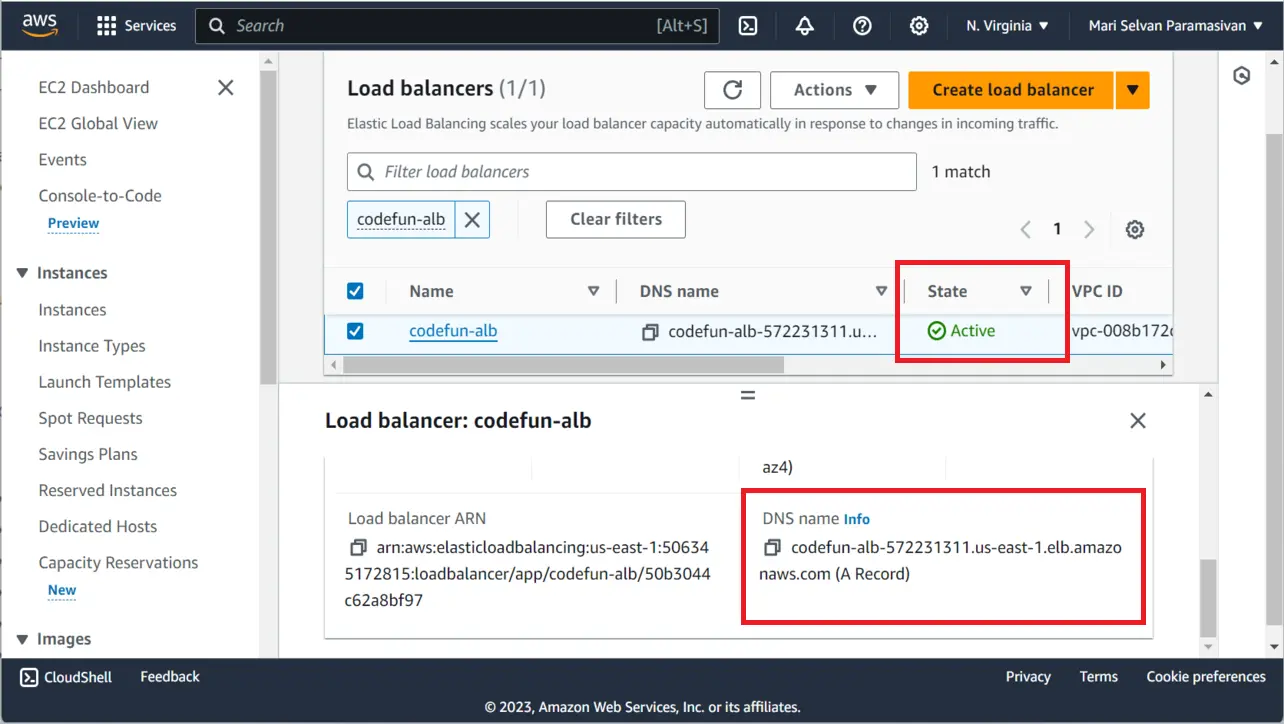1284x724 pixels.
Task: Open Instance Types
Action: (92, 346)
